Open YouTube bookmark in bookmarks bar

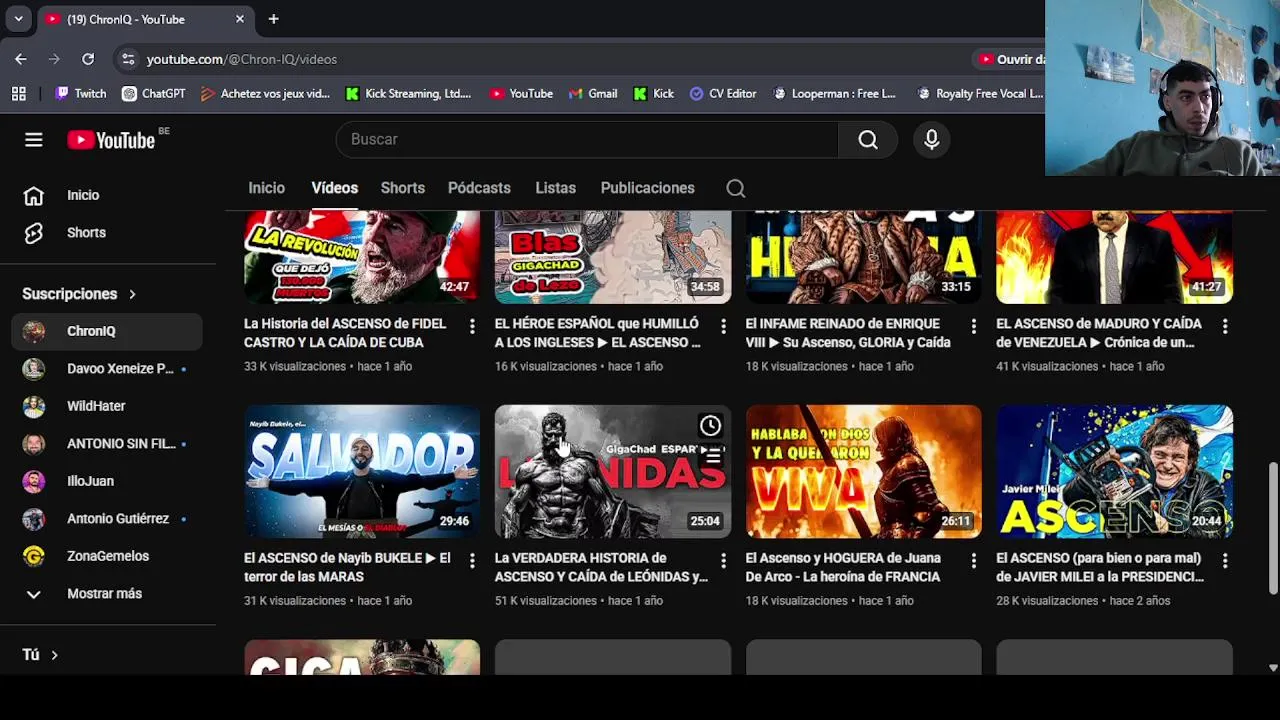click(x=521, y=93)
